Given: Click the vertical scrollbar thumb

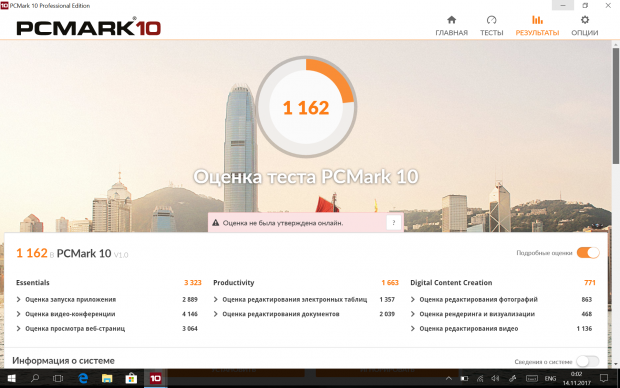Looking at the screenshot, I should tap(616, 106).
